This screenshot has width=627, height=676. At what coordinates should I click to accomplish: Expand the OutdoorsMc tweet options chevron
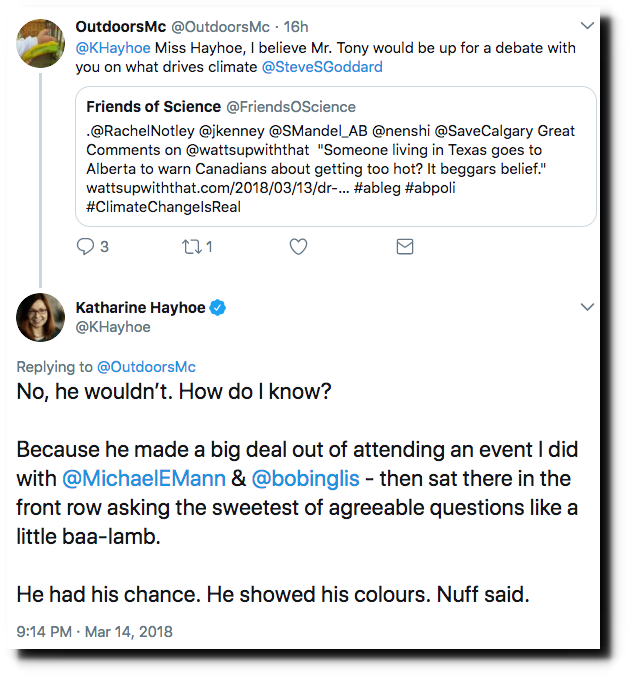pyautogui.click(x=587, y=26)
